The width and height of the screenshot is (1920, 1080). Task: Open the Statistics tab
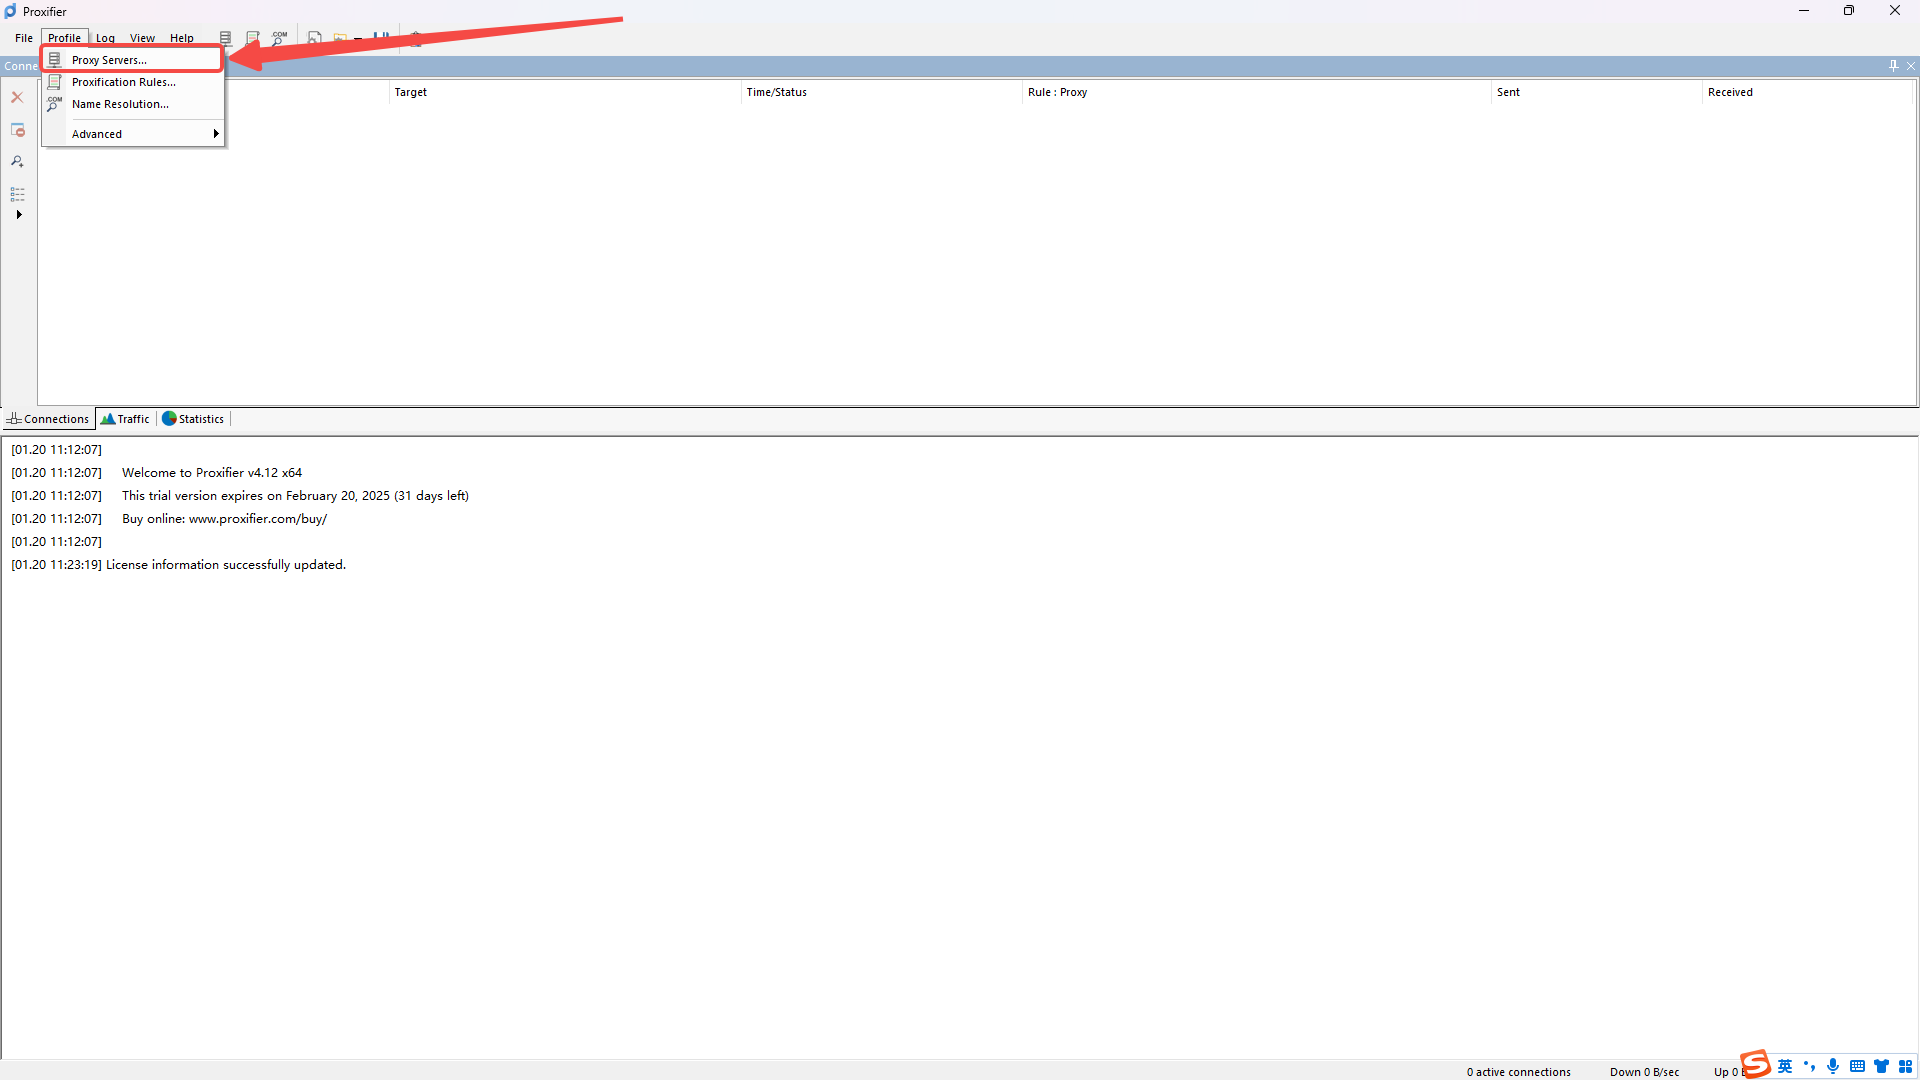(x=193, y=419)
